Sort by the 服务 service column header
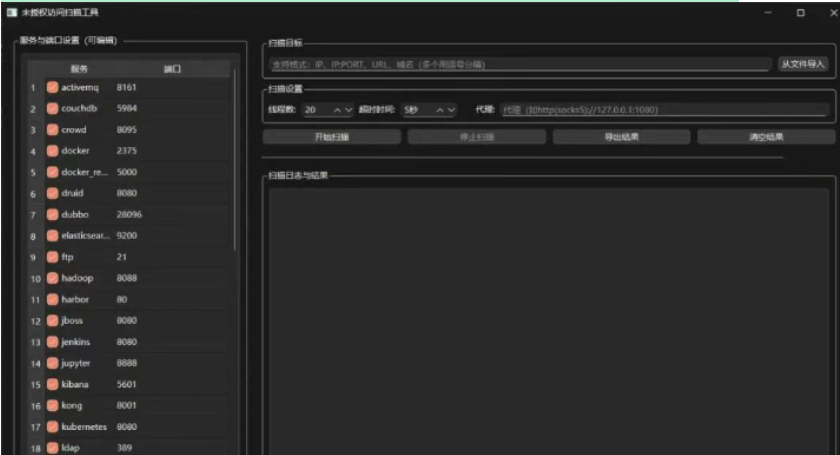Screen dimensions: 840x455 [x=79, y=69]
